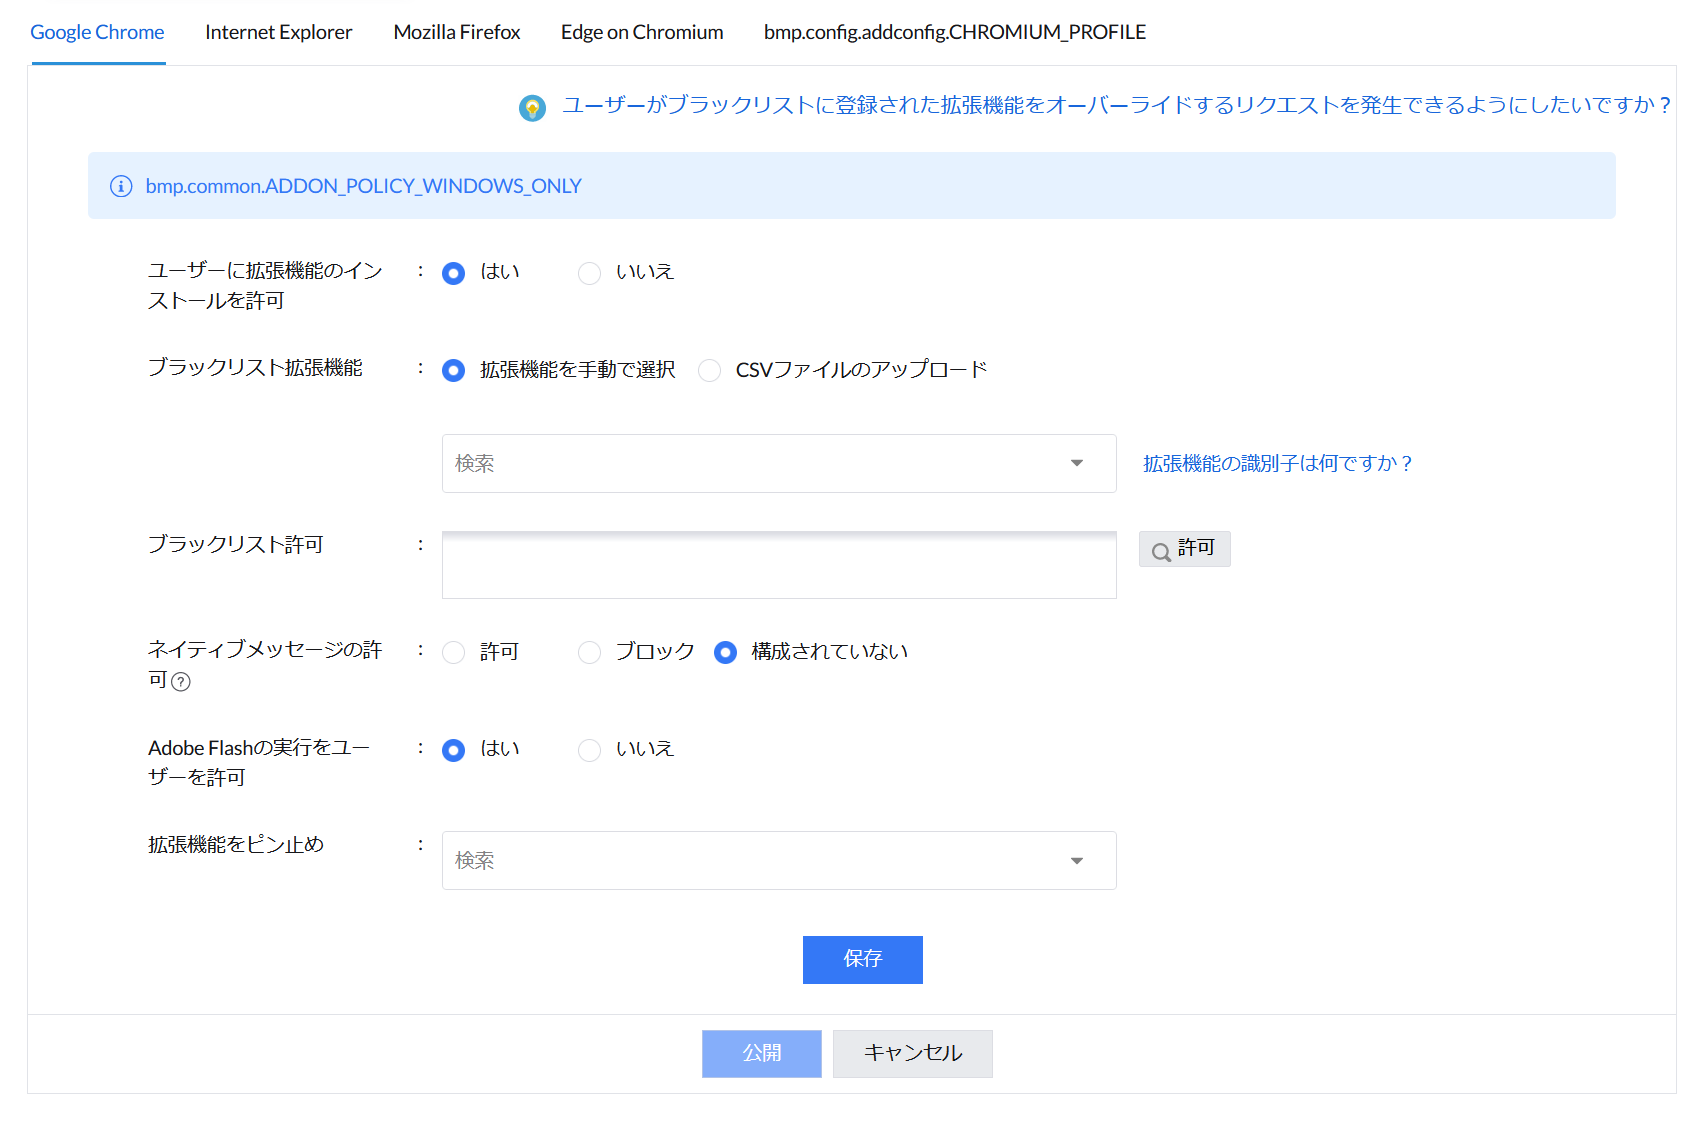
Task: Click the lightbulb tip icon
Action: 532,107
